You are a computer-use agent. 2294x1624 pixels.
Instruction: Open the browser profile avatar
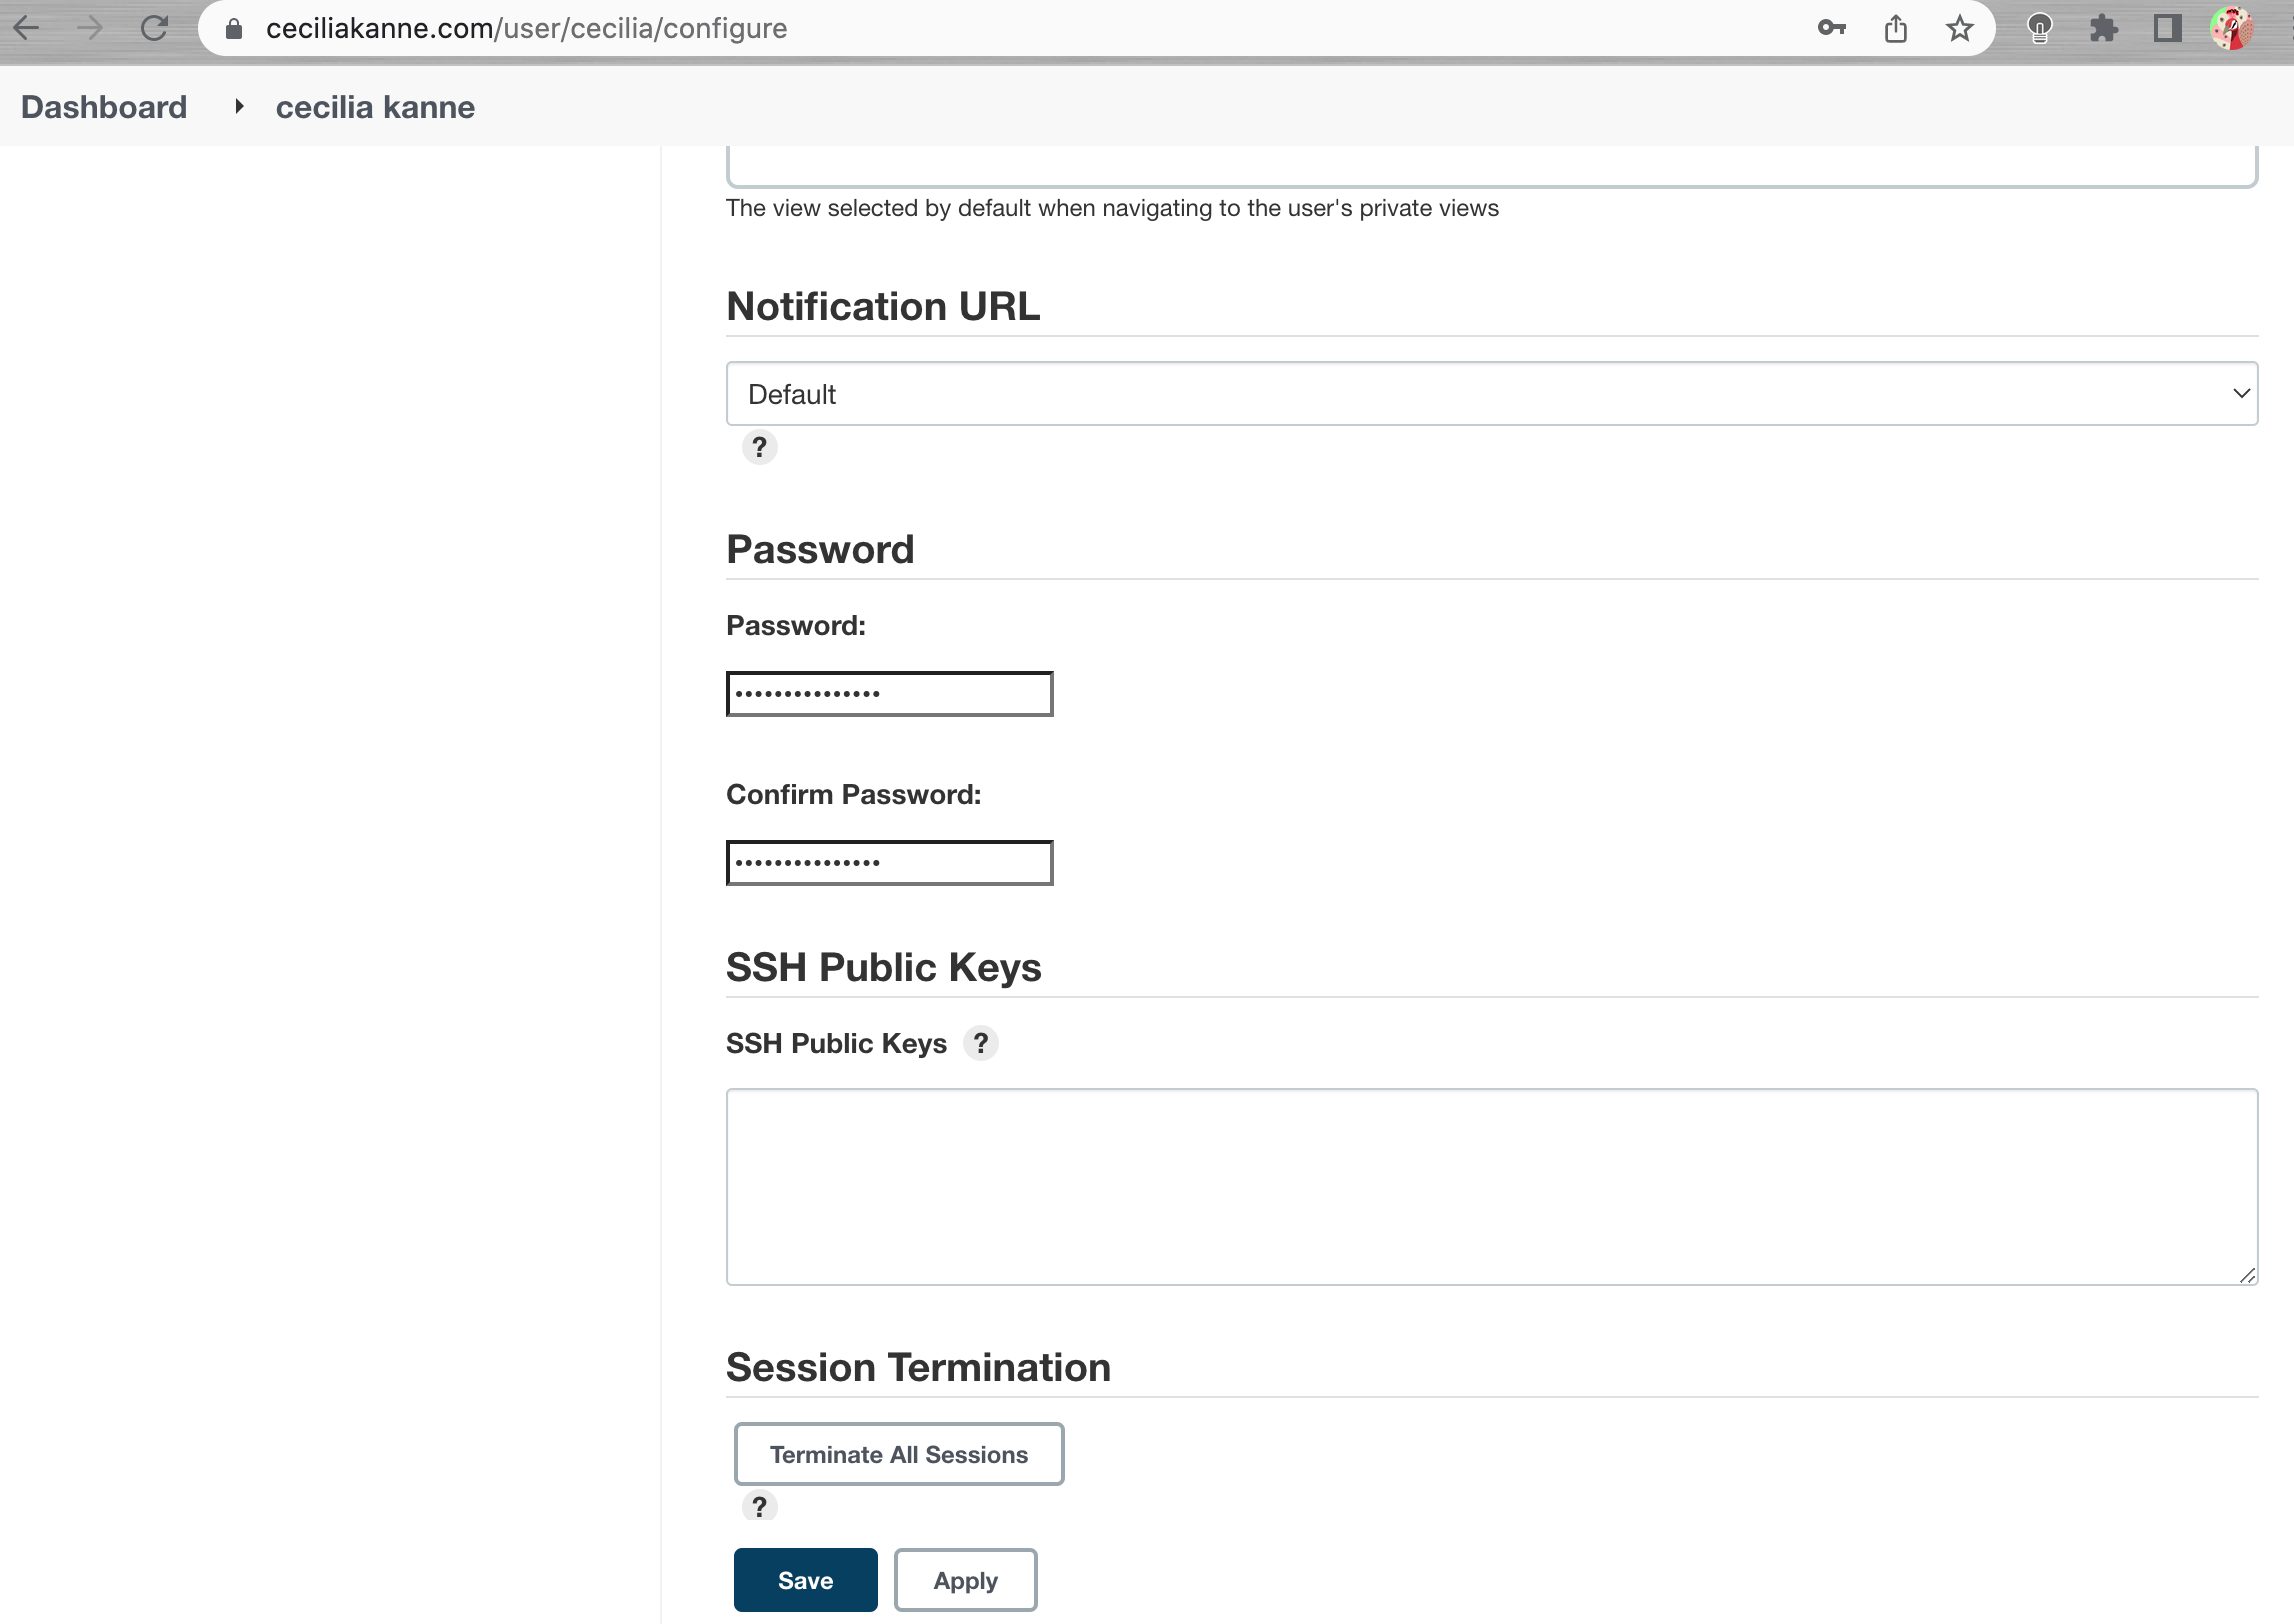(x=2231, y=28)
